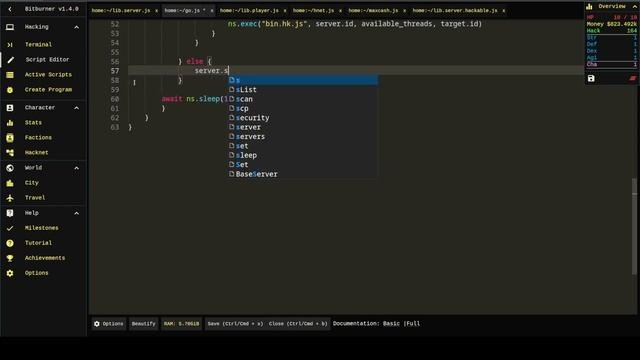Collapse the sidebar with the back arrow
Viewport: 640px width, 360px height.
point(10,9)
